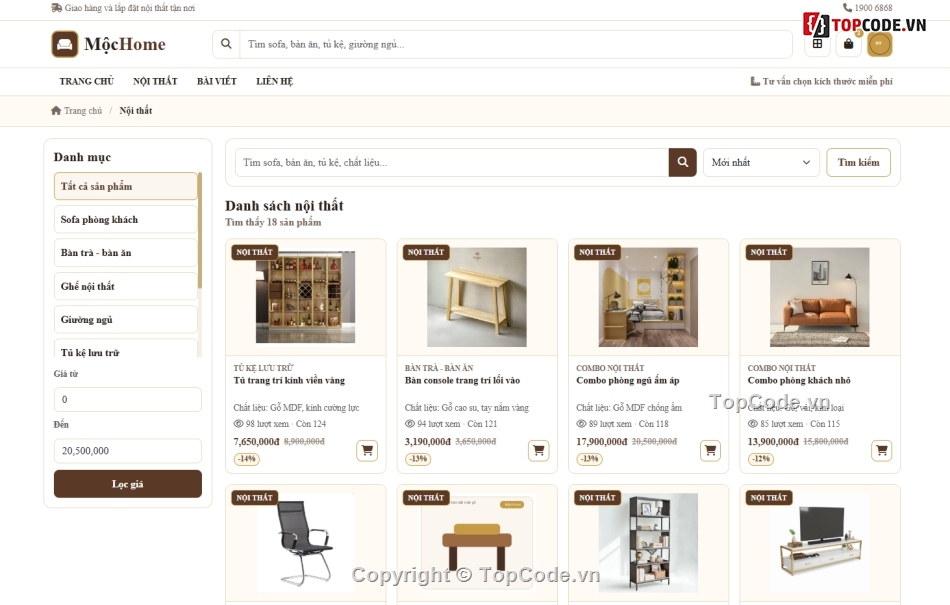
Task: Select Sofa phòng khách category
Action: (125, 220)
